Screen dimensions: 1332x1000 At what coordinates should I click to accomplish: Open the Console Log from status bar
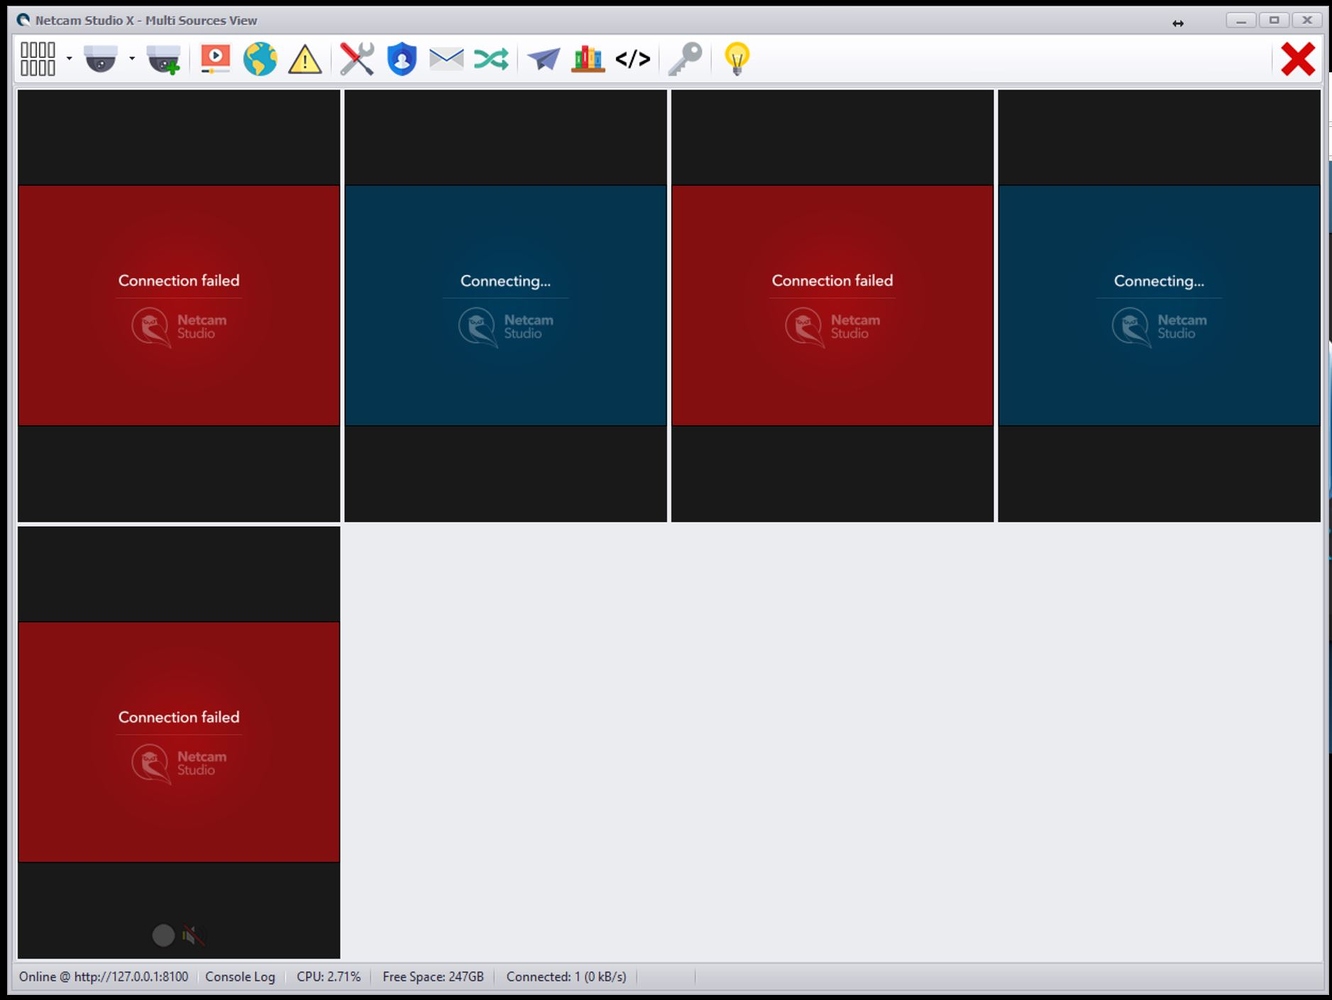coord(240,977)
